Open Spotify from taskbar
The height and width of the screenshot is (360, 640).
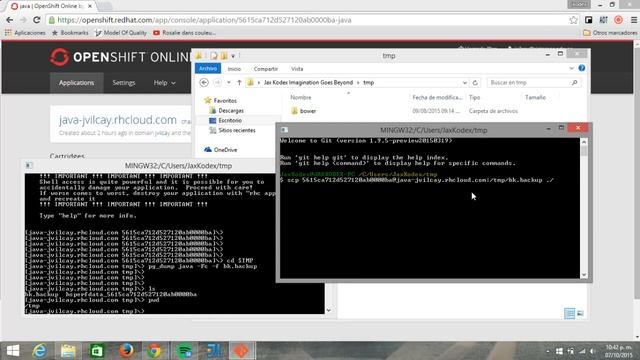point(184,351)
